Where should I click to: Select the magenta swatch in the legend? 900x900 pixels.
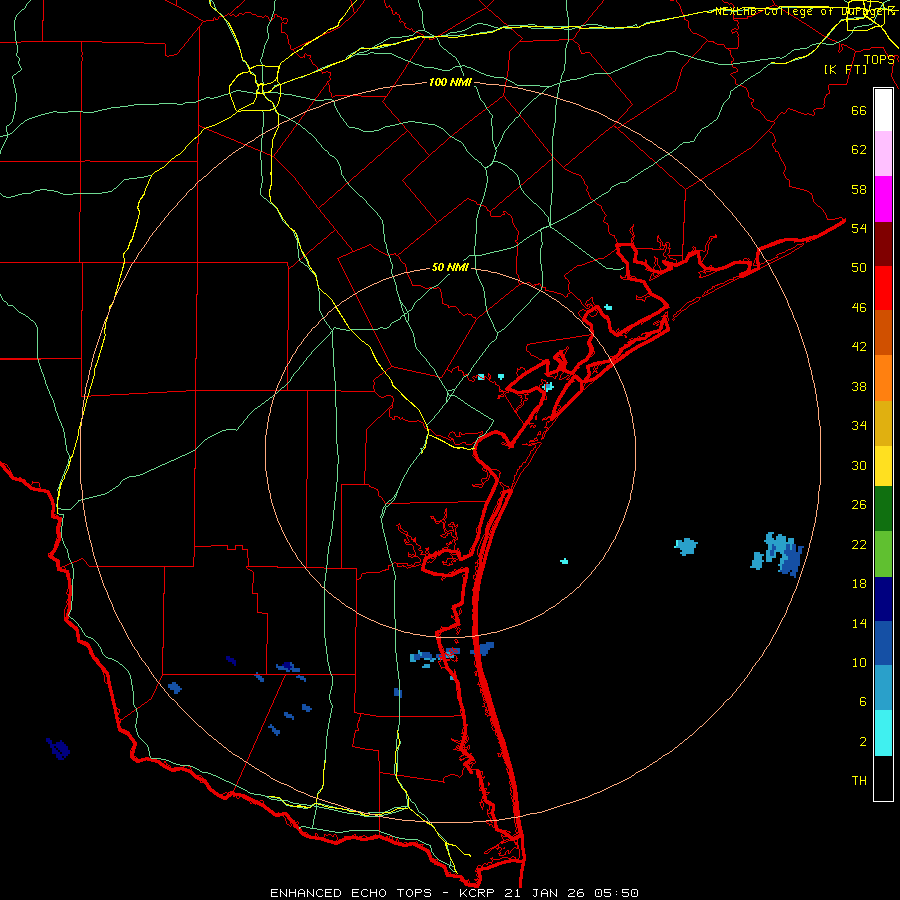pyautogui.click(x=883, y=199)
